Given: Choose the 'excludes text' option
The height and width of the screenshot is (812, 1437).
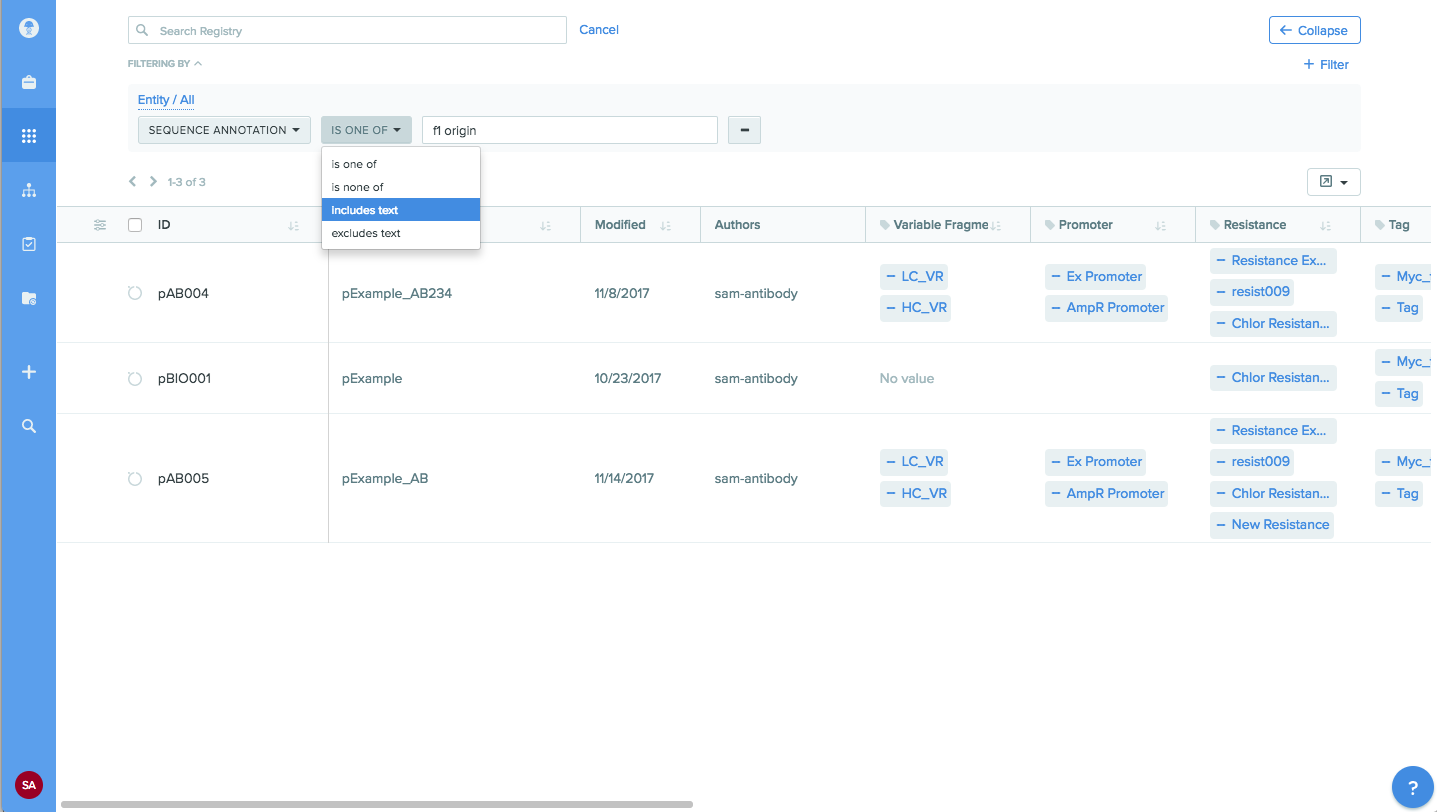Looking at the screenshot, I should tap(401, 233).
